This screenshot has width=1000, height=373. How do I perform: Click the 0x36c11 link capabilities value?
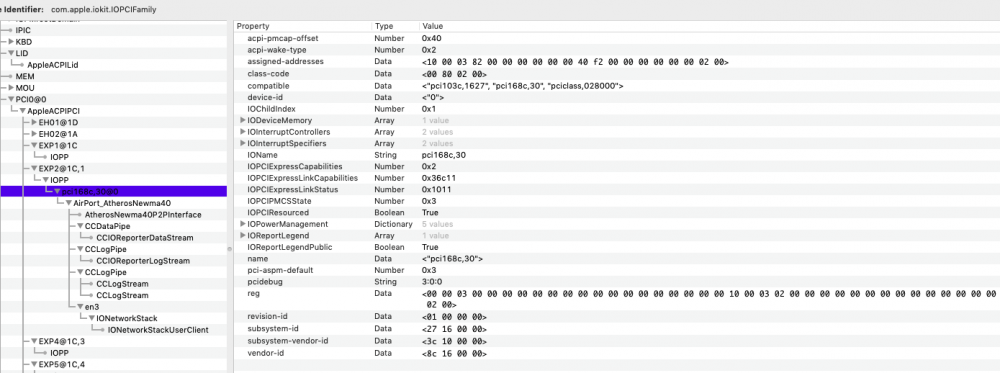(438, 178)
